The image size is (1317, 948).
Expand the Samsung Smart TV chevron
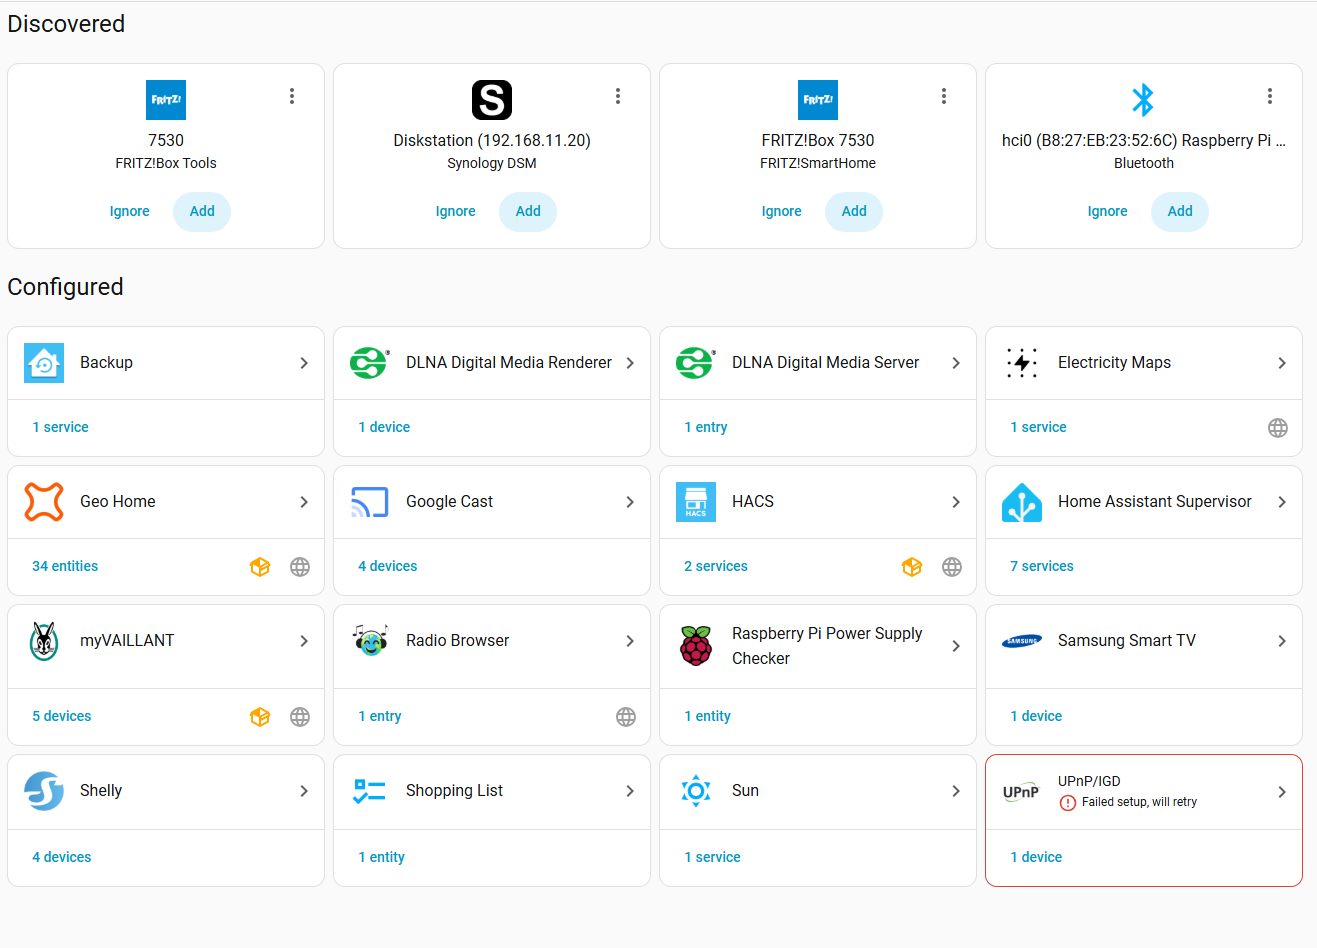tap(1282, 641)
